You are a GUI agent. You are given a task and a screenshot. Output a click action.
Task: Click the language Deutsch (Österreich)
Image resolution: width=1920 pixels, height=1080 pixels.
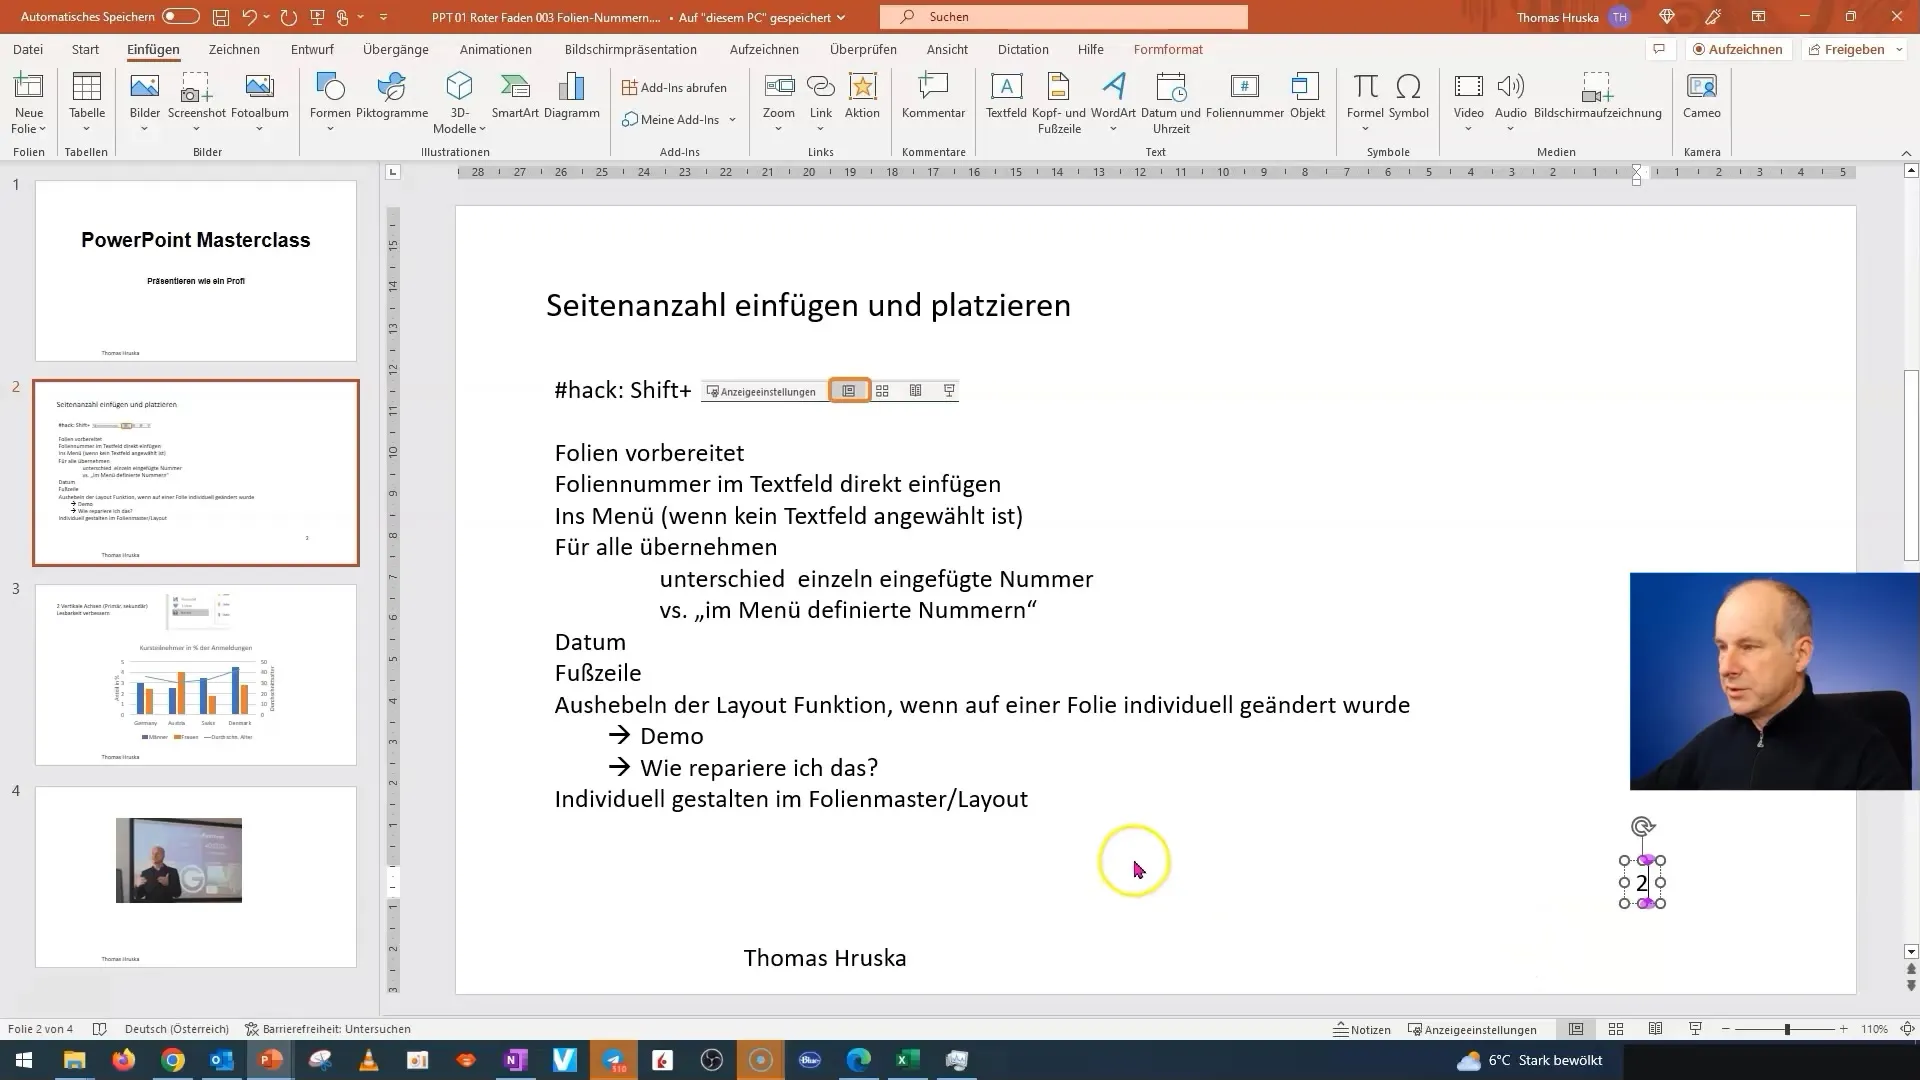(177, 1029)
